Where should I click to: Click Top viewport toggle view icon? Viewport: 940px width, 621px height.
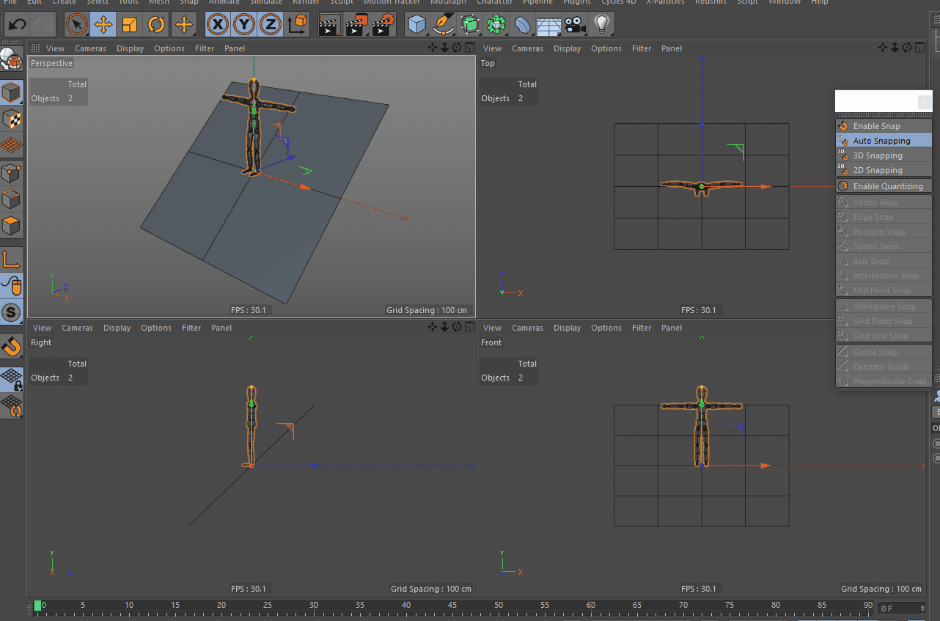click(x=920, y=47)
